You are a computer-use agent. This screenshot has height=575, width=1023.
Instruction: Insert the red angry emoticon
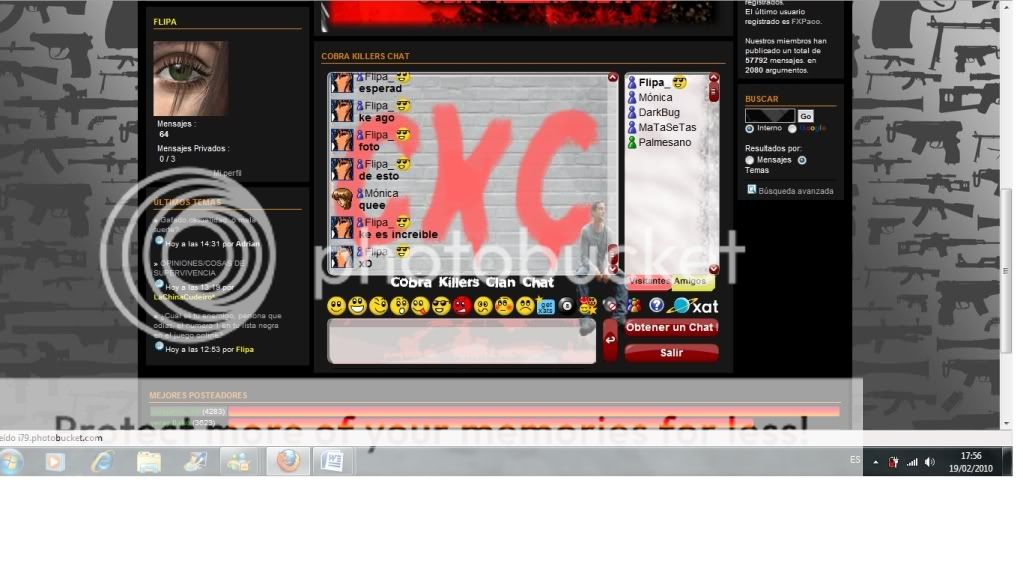click(x=462, y=306)
